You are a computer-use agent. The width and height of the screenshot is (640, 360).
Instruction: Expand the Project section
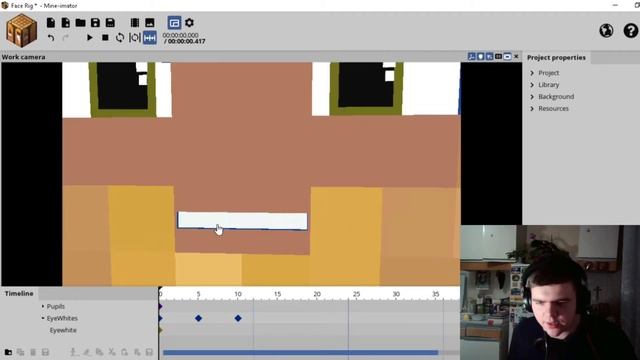pos(532,73)
